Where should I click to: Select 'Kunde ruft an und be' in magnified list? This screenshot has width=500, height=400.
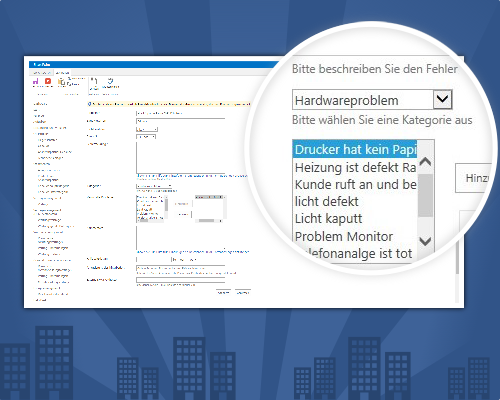pyautogui.click(x=355, y=184)
